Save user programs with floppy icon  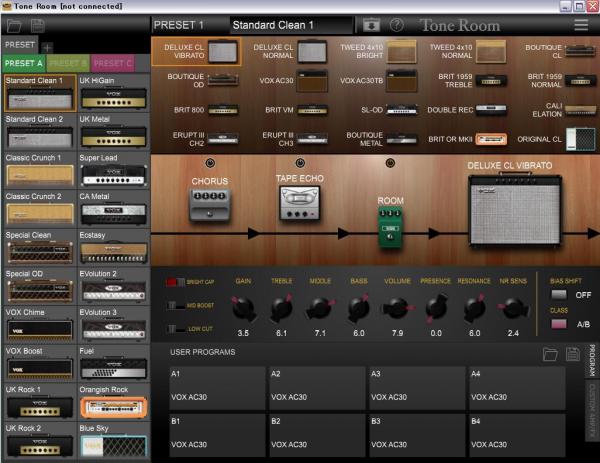(572, 354)
